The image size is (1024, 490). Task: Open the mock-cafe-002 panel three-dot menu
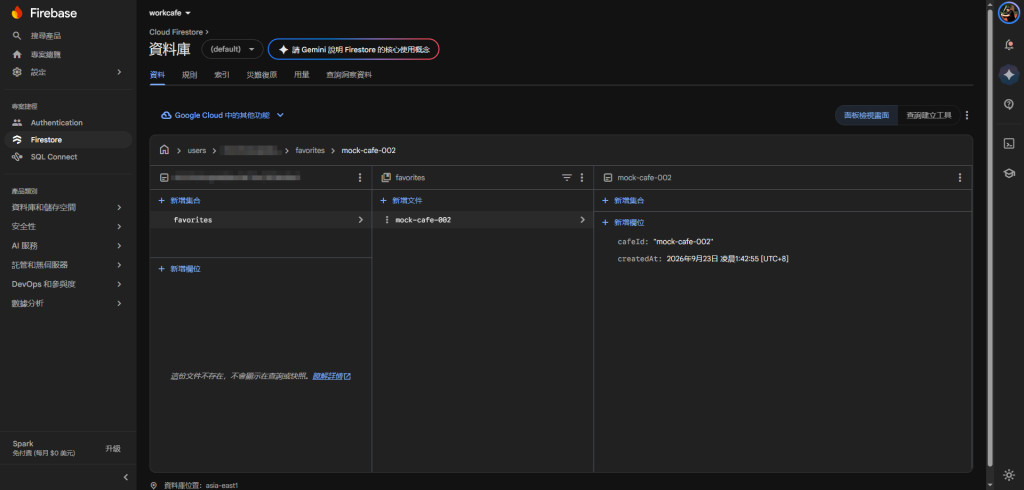(x=960, y=178)
